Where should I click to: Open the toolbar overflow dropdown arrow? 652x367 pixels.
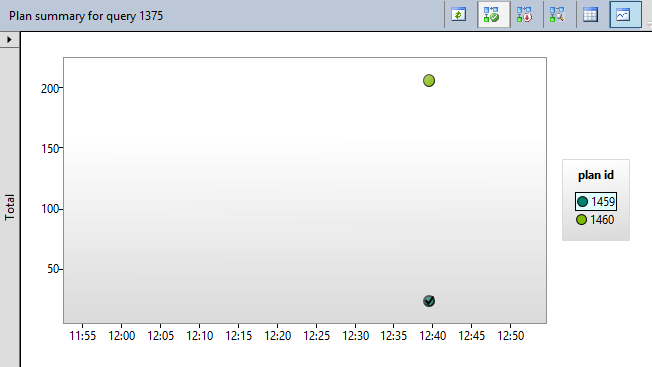[x=649, y=24]
